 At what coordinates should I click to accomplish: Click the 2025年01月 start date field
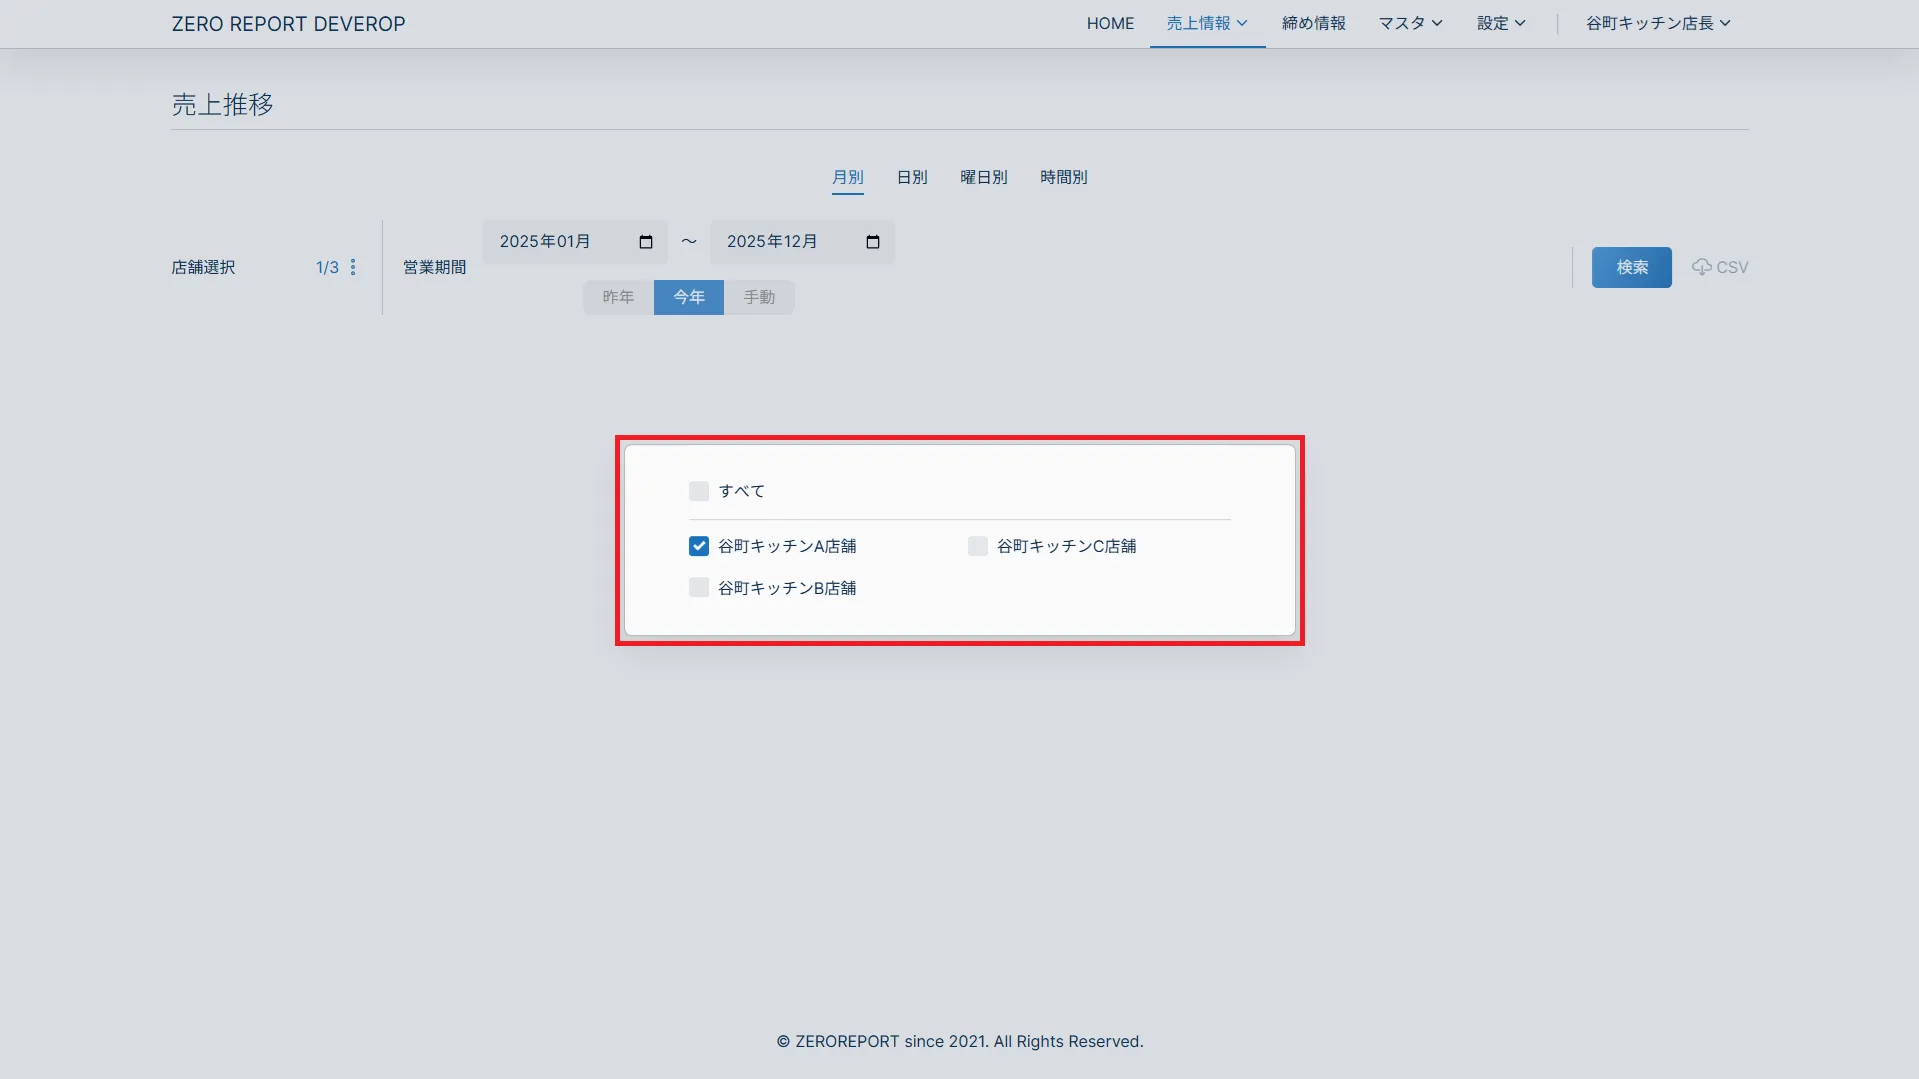560,242
